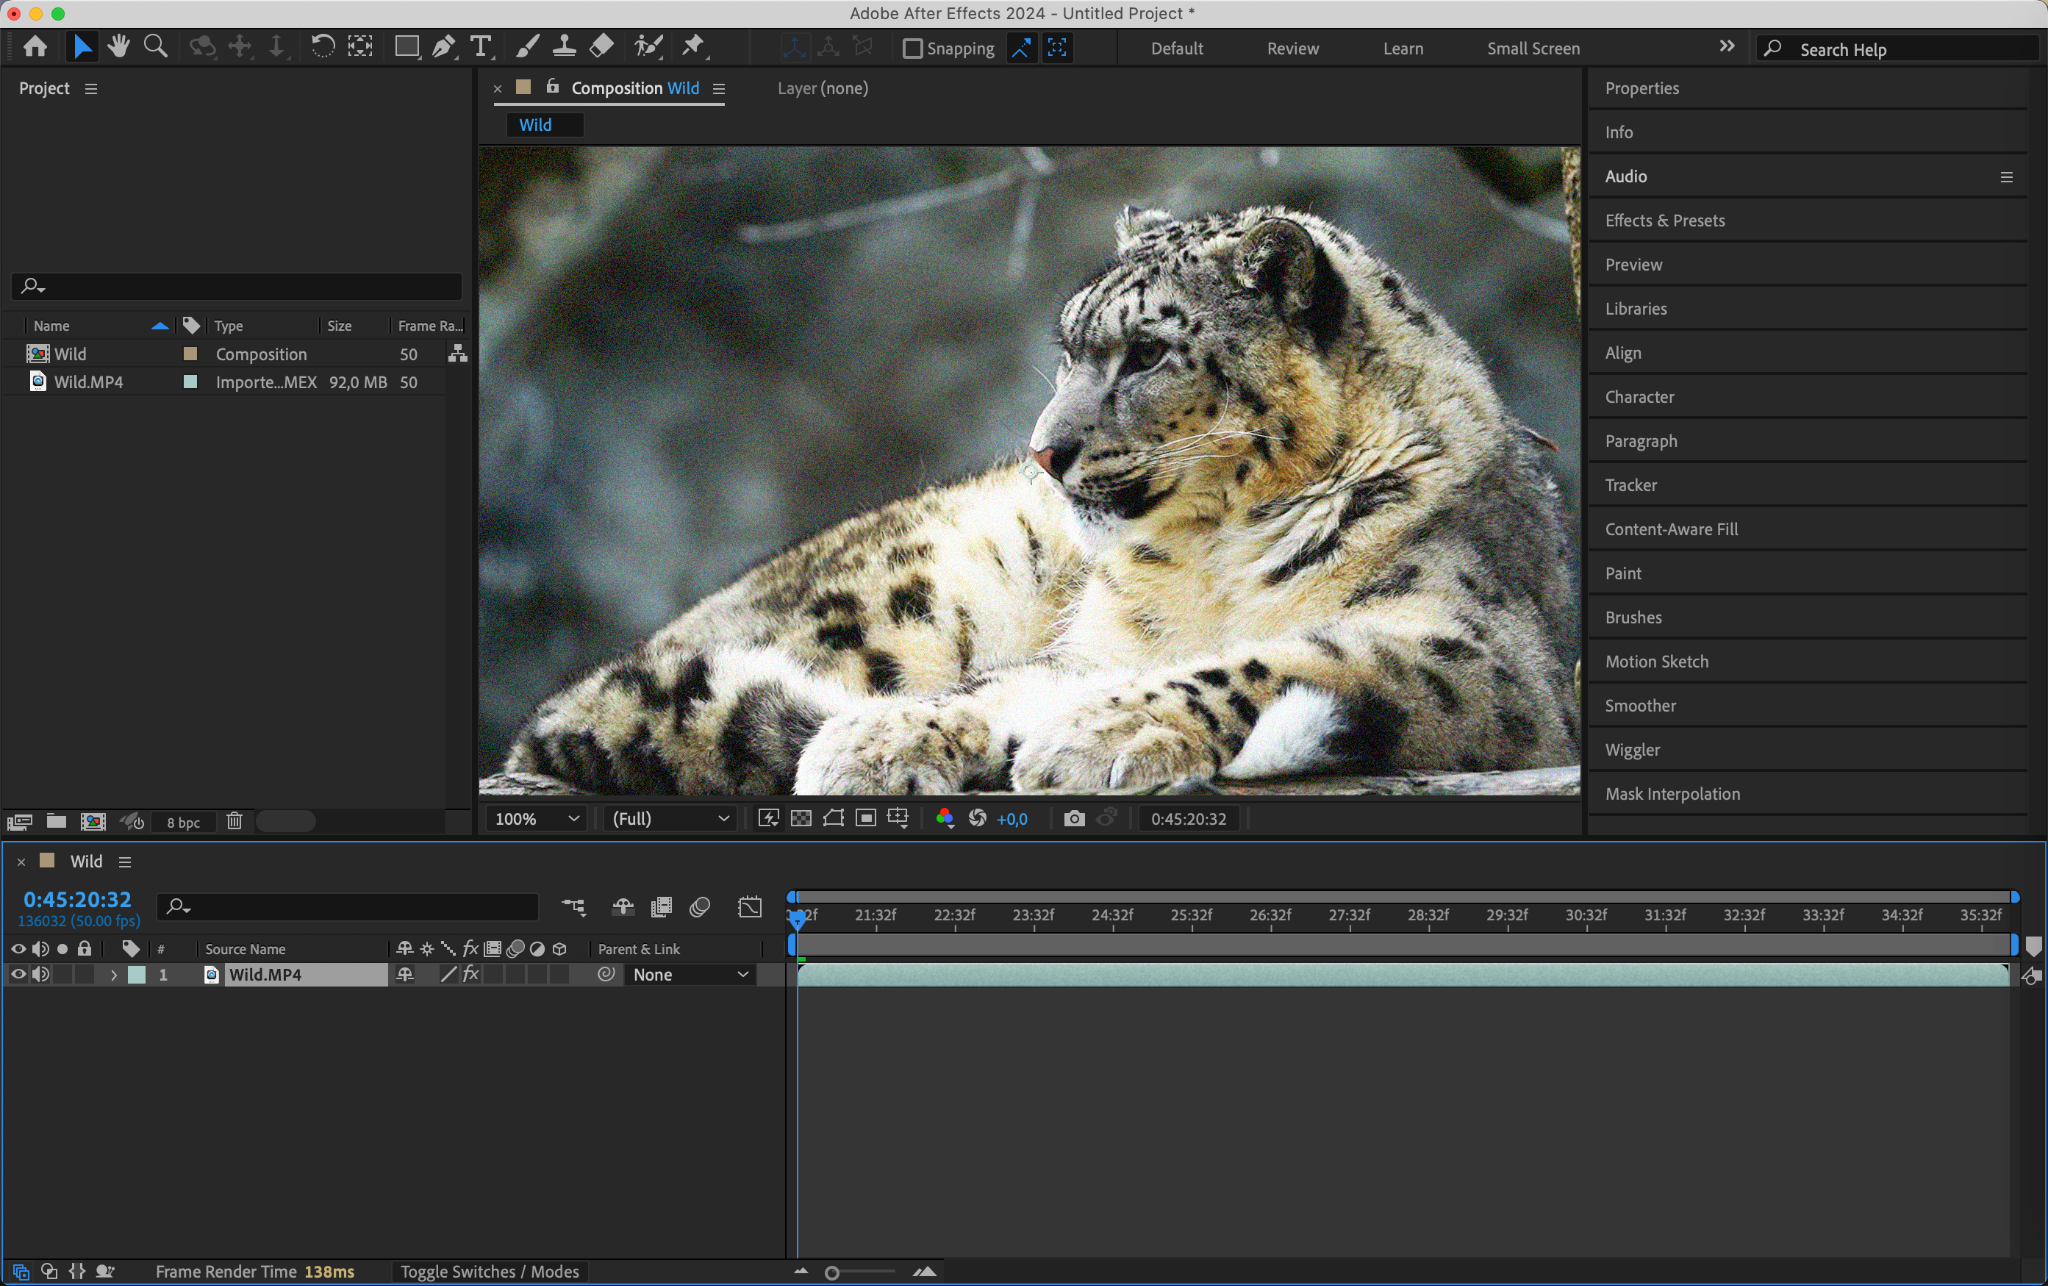Select the Zoom tool
2048x1286 pixels.
coord(155,46)
